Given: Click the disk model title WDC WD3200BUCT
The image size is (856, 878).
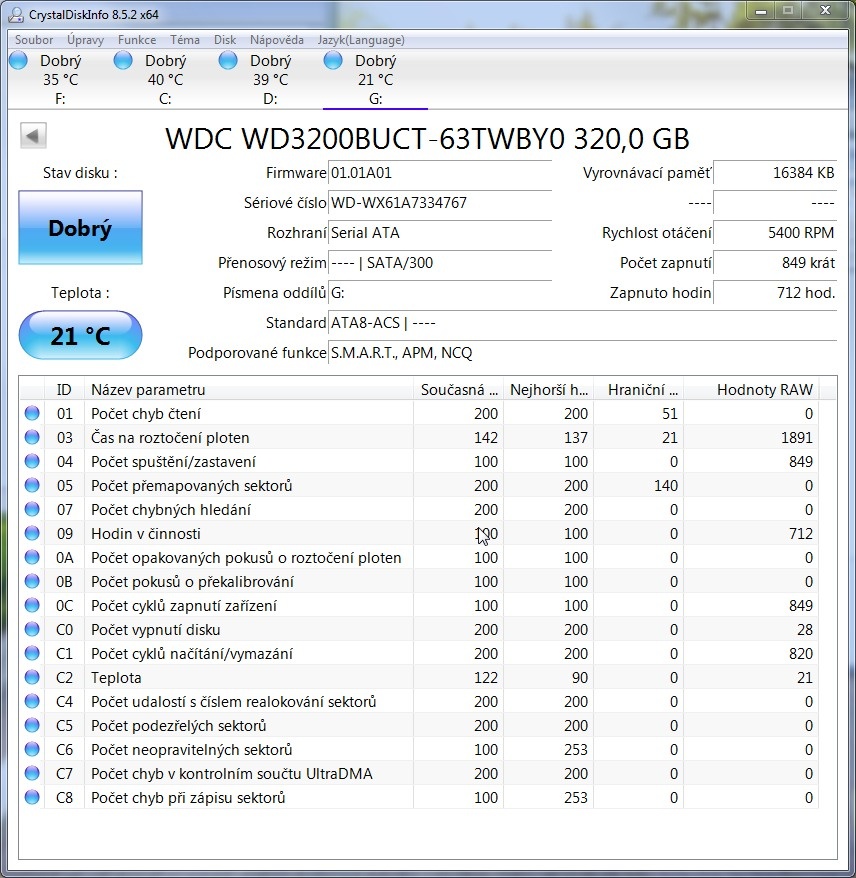Looking at the screenshot, I should coord(427,139).
